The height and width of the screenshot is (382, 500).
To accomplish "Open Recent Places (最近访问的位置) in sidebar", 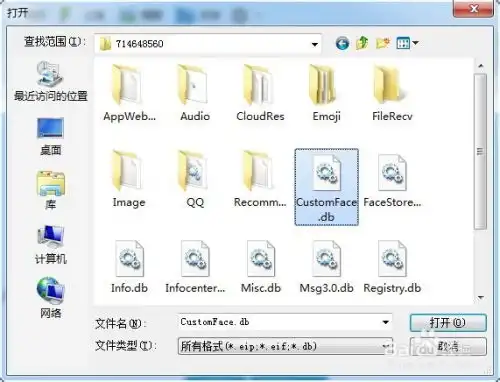I will (51, 81).
